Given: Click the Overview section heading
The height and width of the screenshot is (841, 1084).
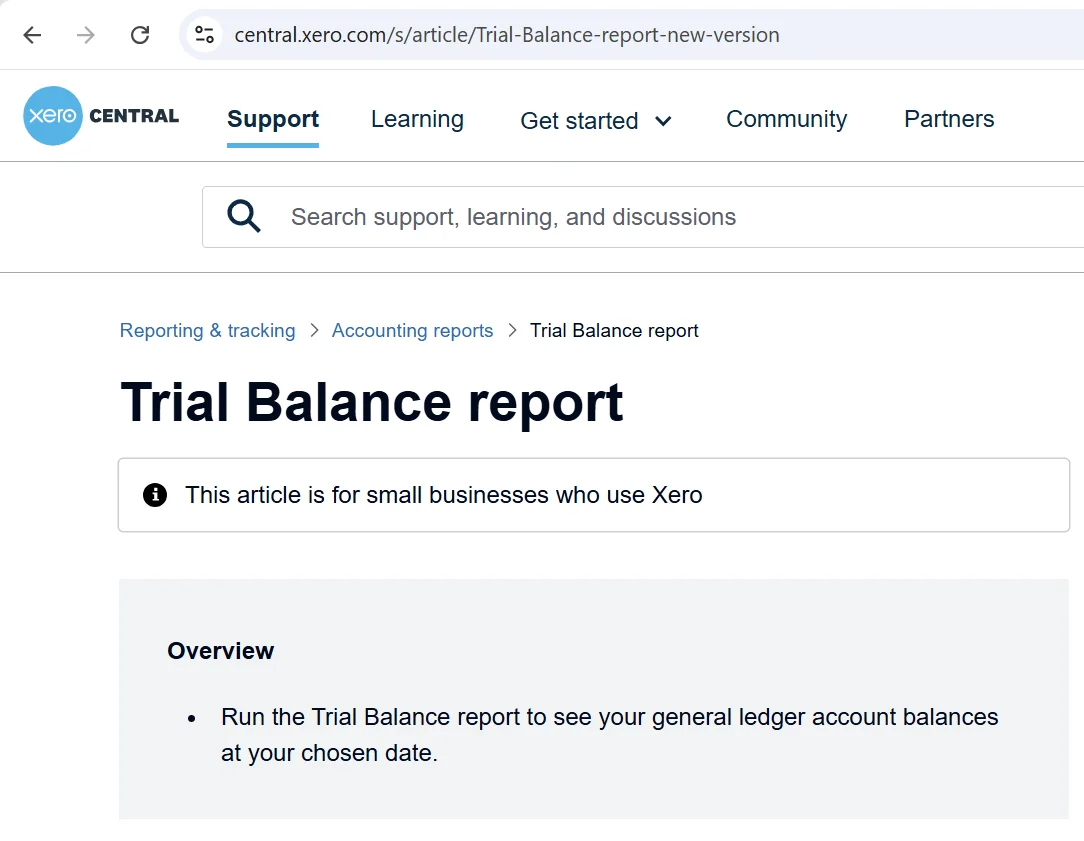Looking at the screenshot, I should [220, 651].
